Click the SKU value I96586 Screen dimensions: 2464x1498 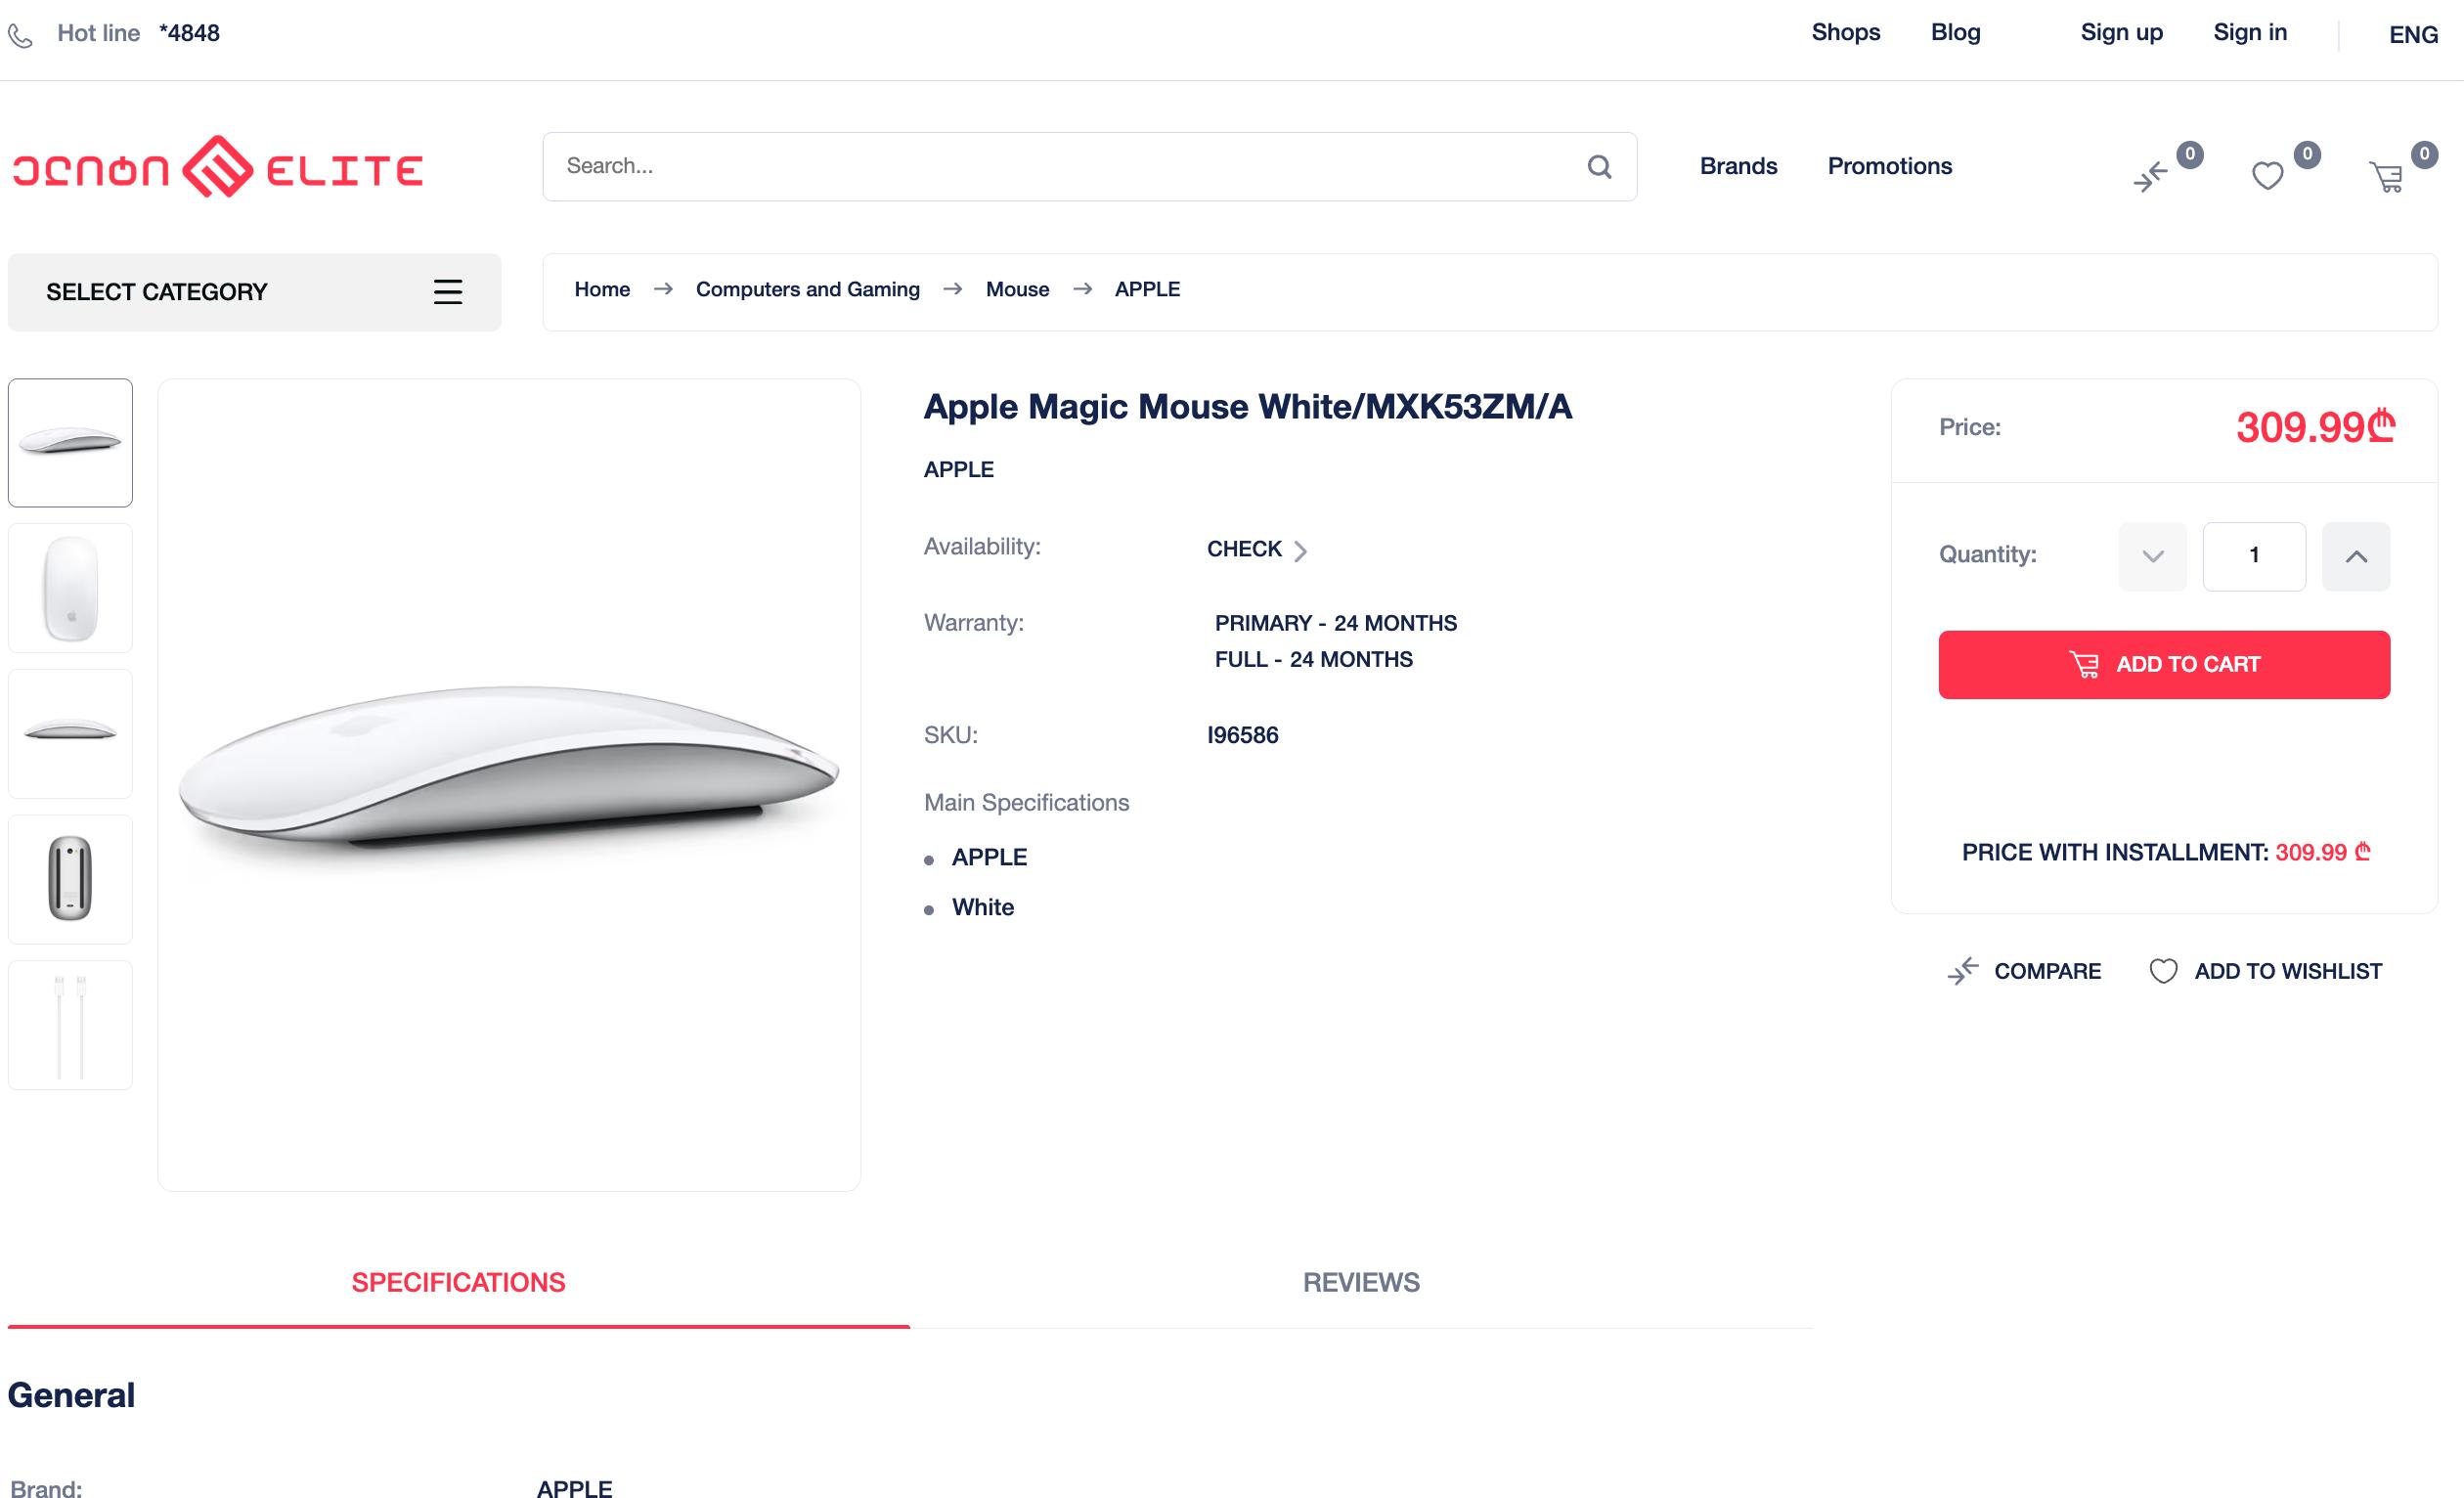(1242, 735)
